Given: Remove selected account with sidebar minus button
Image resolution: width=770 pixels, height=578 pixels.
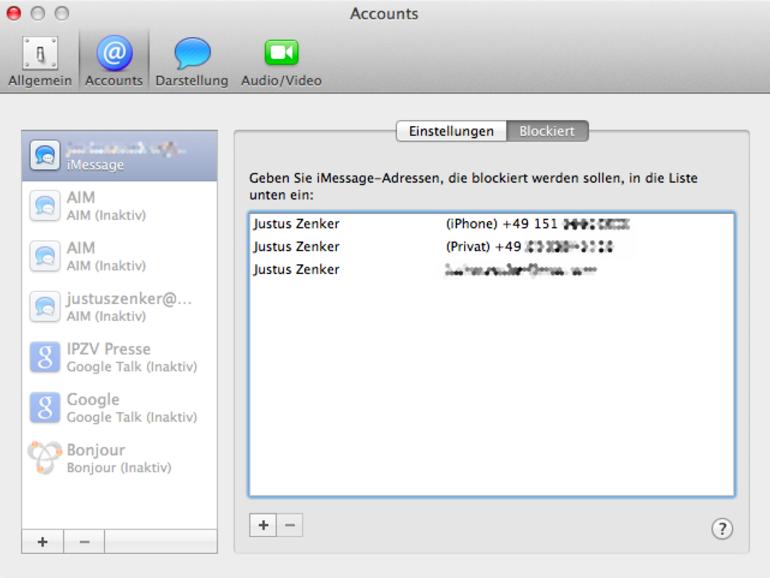Looking at the screenshot, I should point(84,542).
